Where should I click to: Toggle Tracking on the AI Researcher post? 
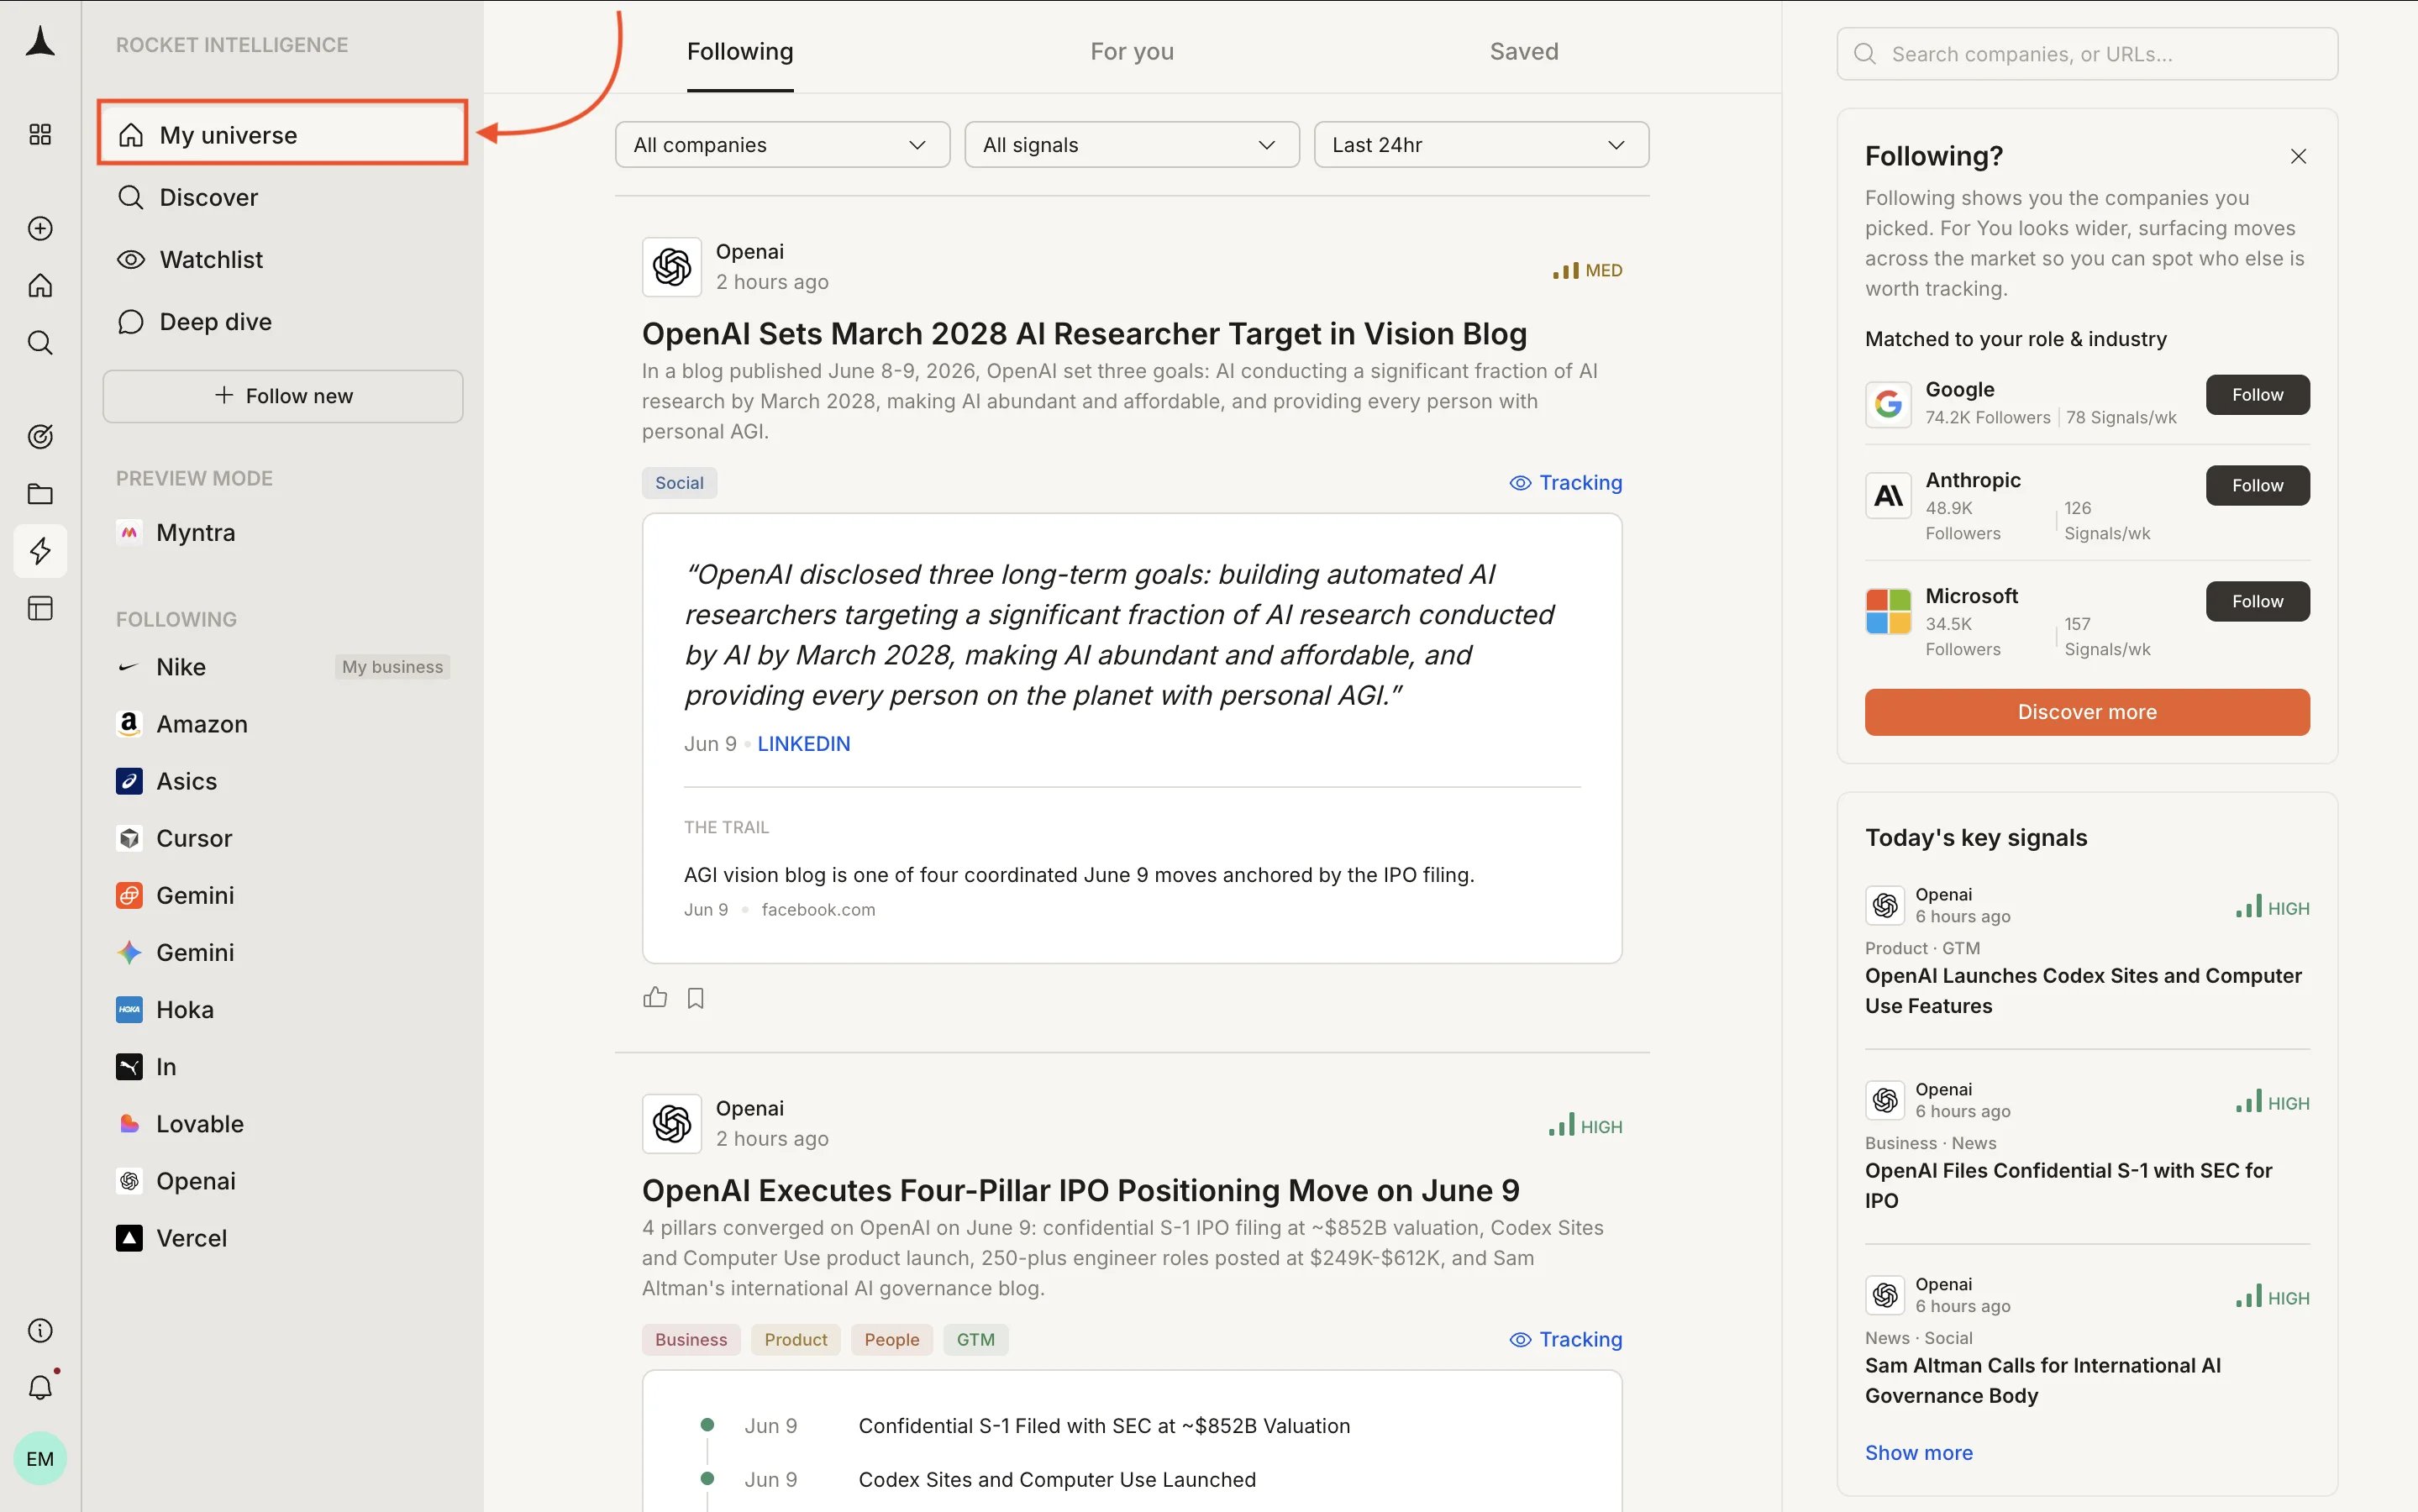point(1565,483)
